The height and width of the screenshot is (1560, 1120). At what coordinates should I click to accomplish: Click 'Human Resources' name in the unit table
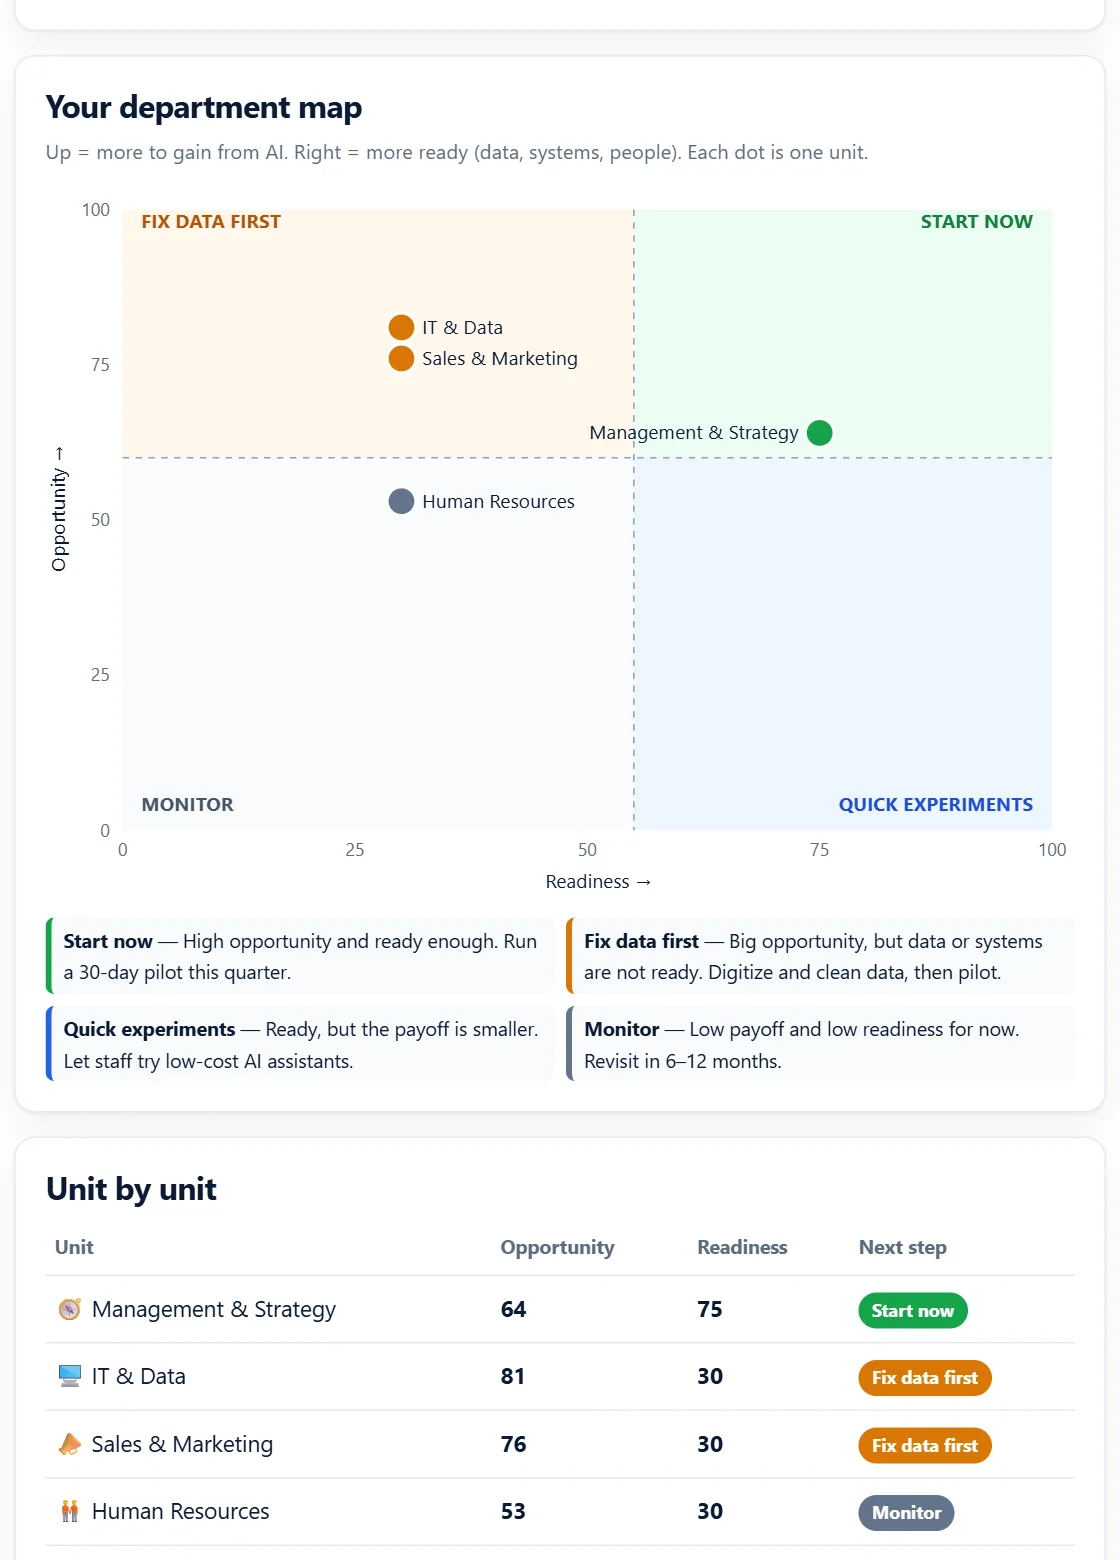pos(181,1511)
